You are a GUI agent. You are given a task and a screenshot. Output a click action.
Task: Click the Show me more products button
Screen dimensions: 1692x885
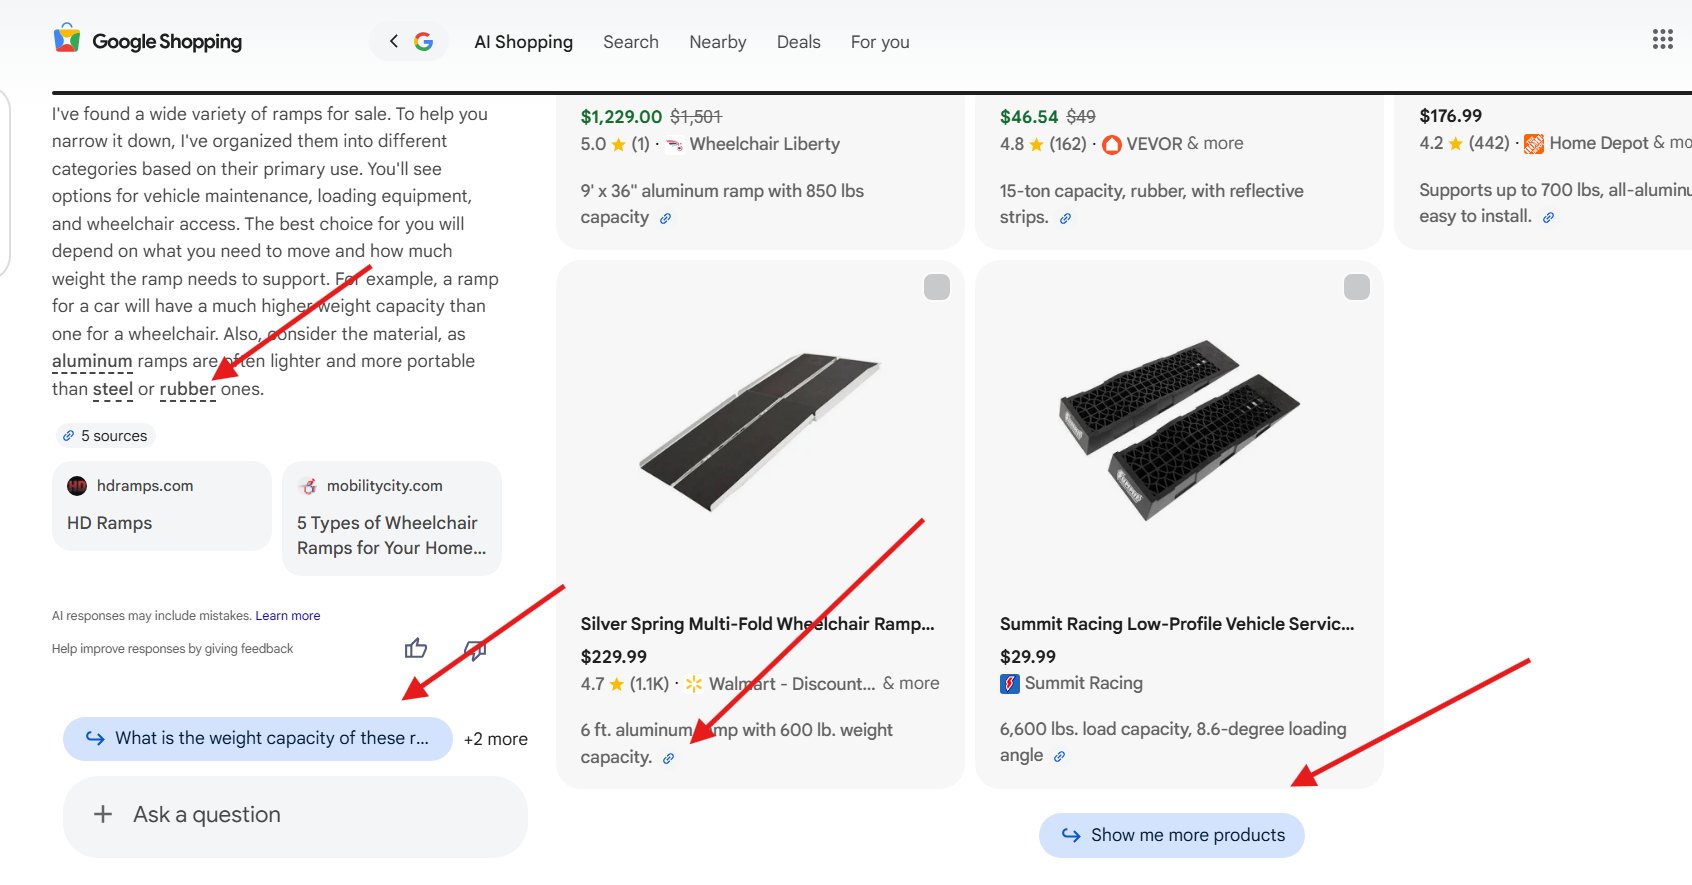point(1171,834)
